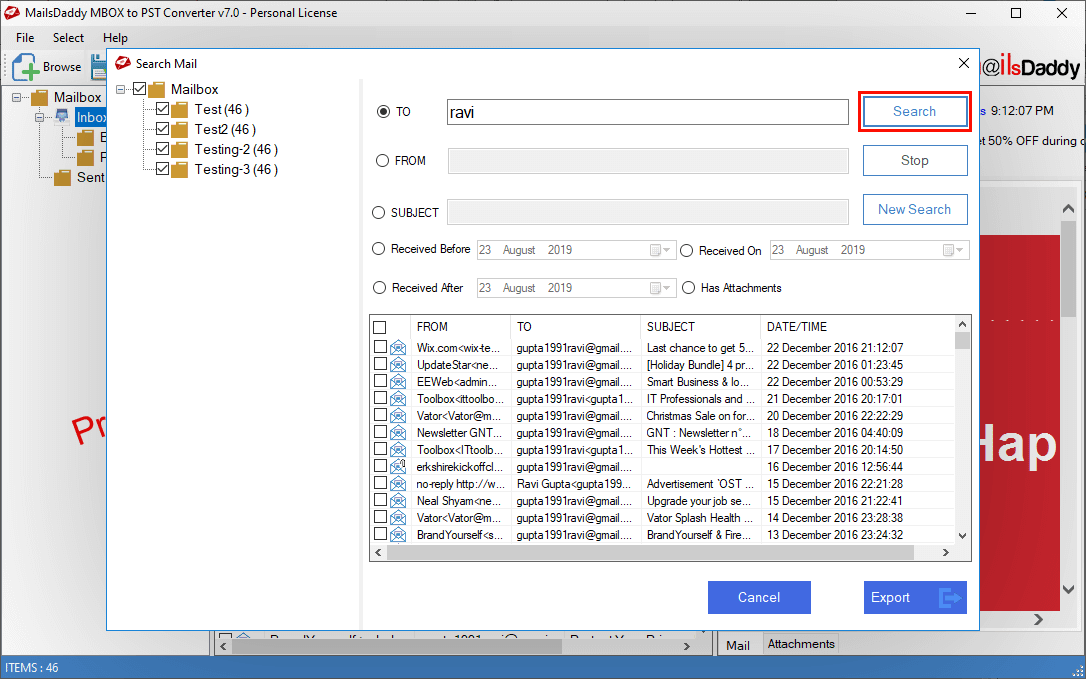Switch to the Attachments tab

tap(801, 644)
